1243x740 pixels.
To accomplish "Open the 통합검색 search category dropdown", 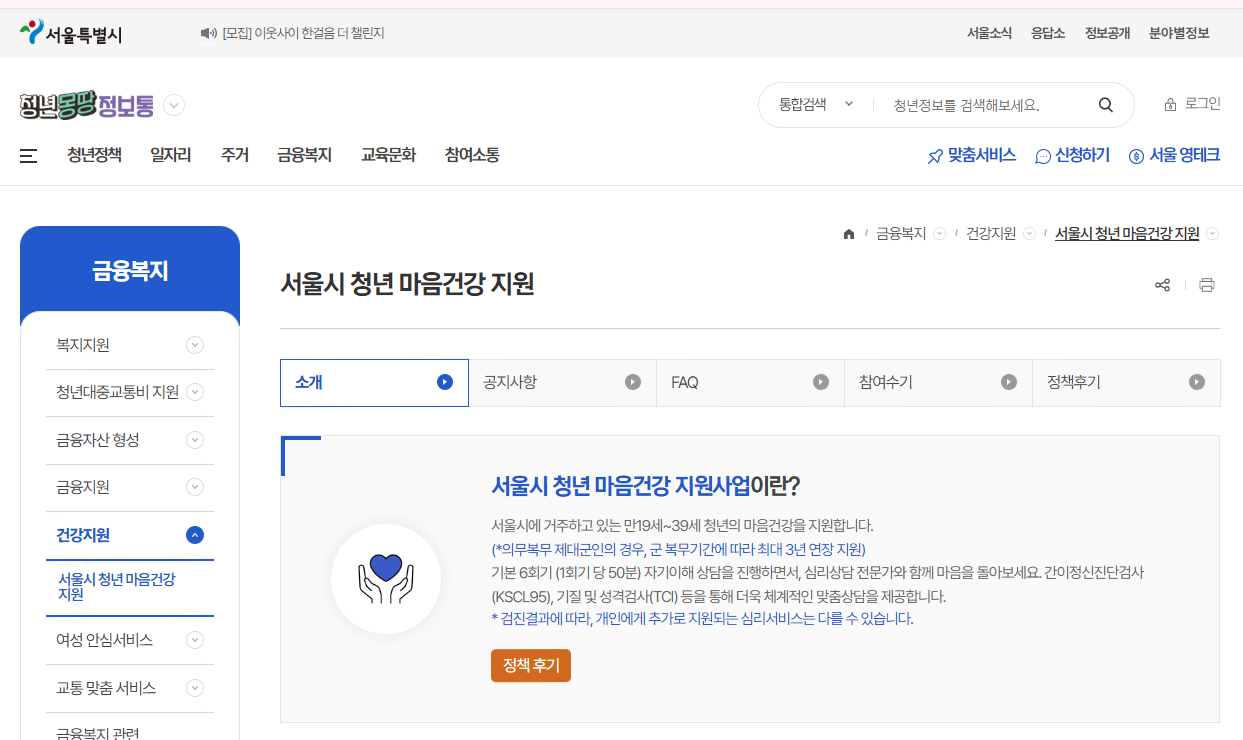I will click(816, 104).
